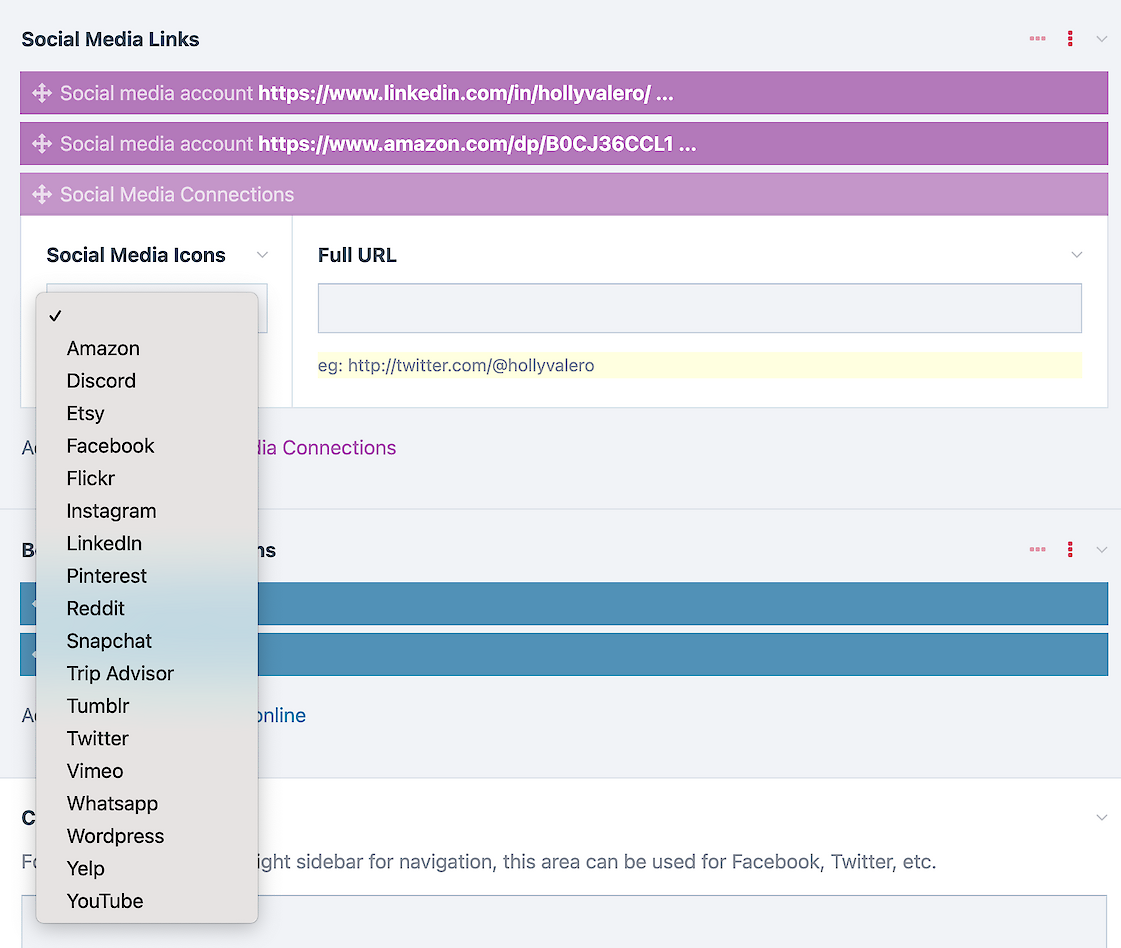Select Trip Advisor in the dropdown

147,673
